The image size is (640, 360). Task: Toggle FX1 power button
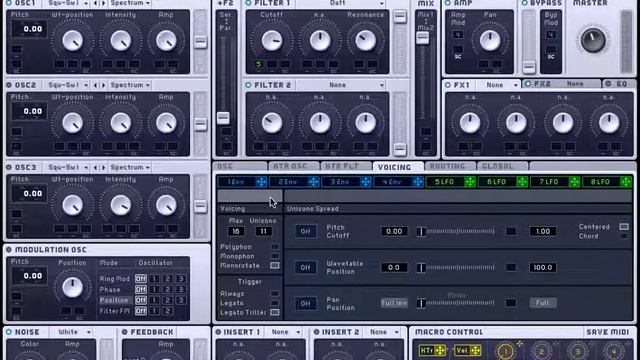(448, 85)
